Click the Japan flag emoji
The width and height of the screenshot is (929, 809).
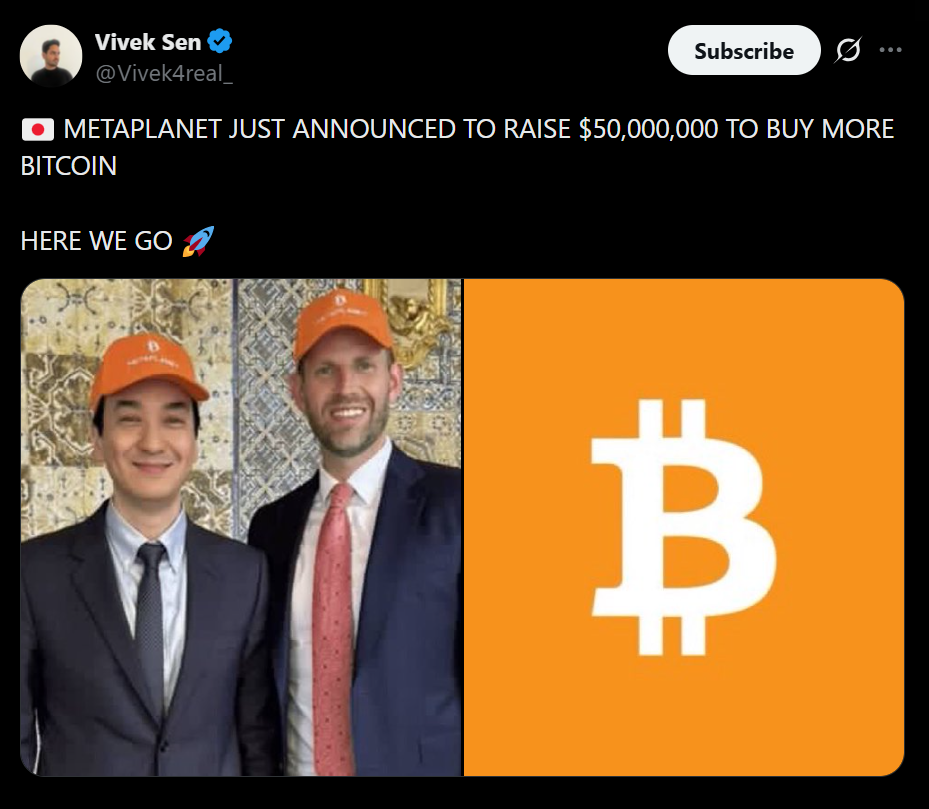click(x=38, y=129)
